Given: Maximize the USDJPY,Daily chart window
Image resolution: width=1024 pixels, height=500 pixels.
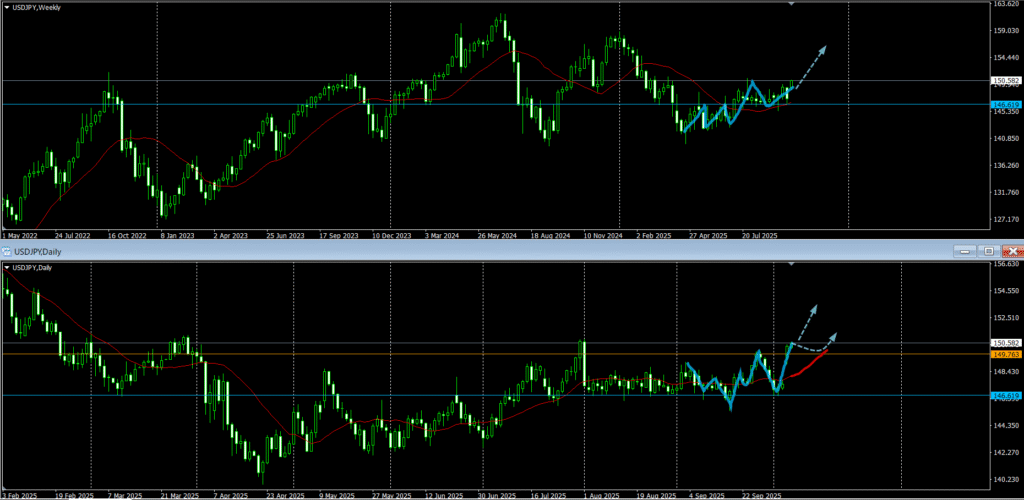Looking at the screenshot, I should coord(988,251).
